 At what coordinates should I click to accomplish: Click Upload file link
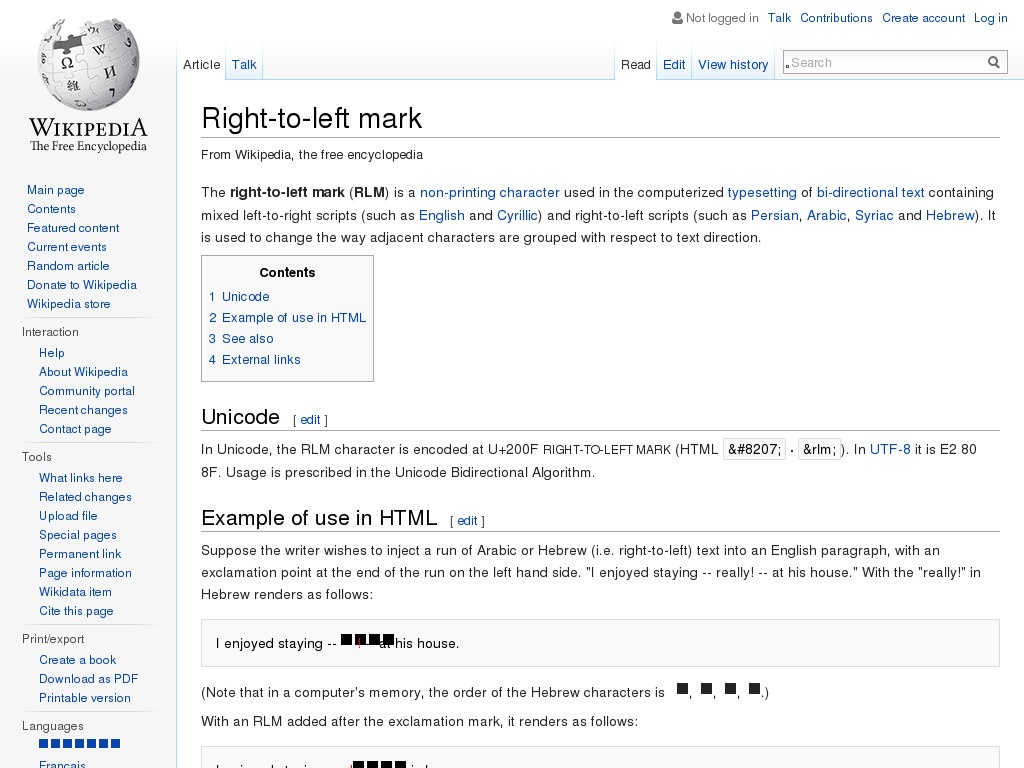point(68,516)
